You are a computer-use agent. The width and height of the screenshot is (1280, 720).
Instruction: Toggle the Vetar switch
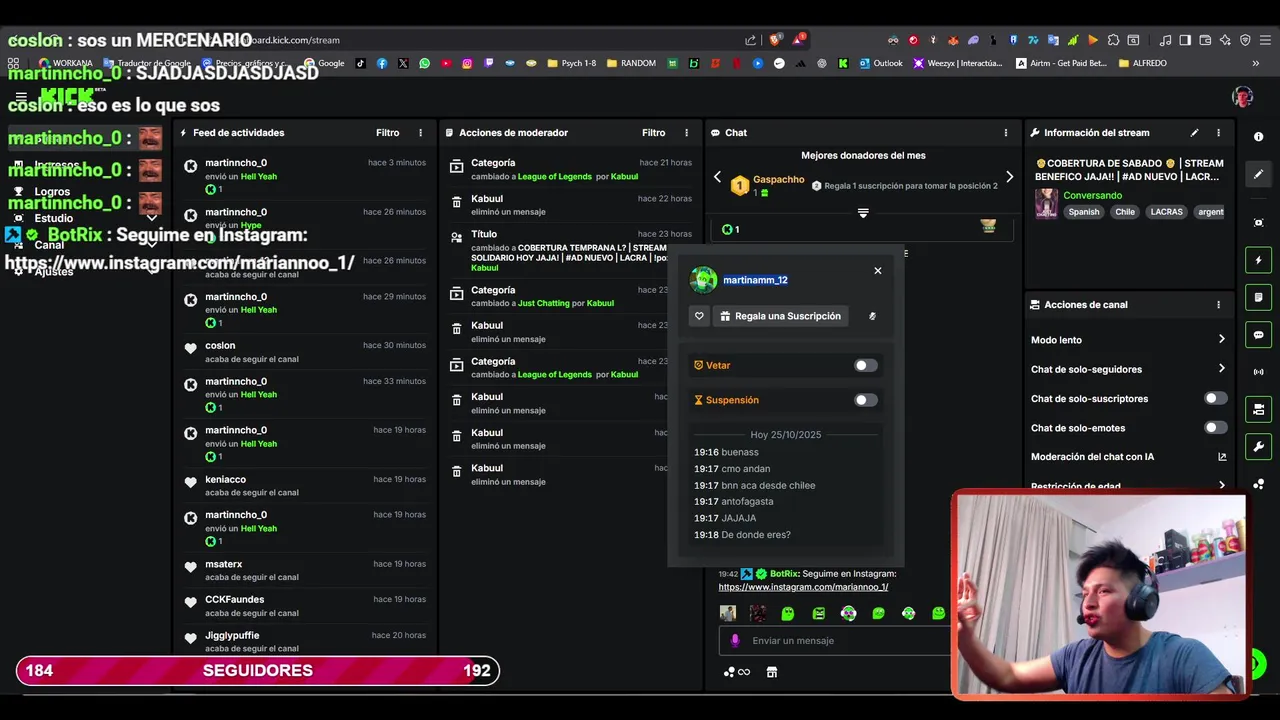click(x=866, y=366)
